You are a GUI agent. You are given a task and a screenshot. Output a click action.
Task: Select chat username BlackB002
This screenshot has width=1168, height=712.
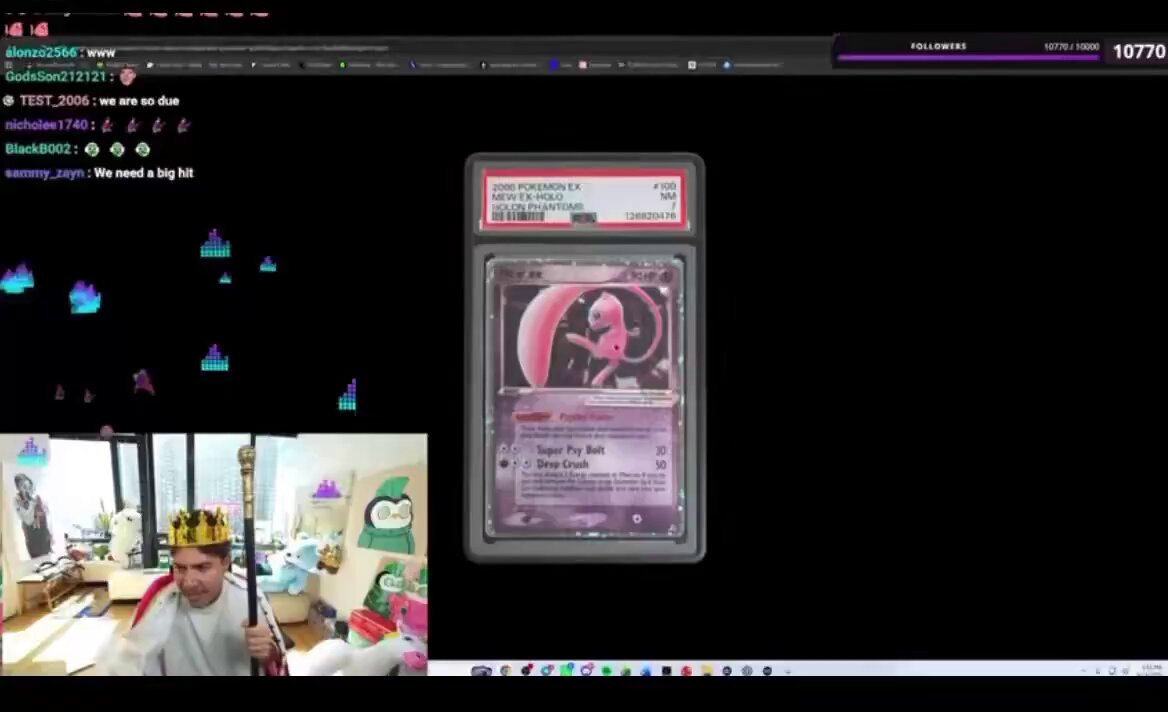pos(38,149)
